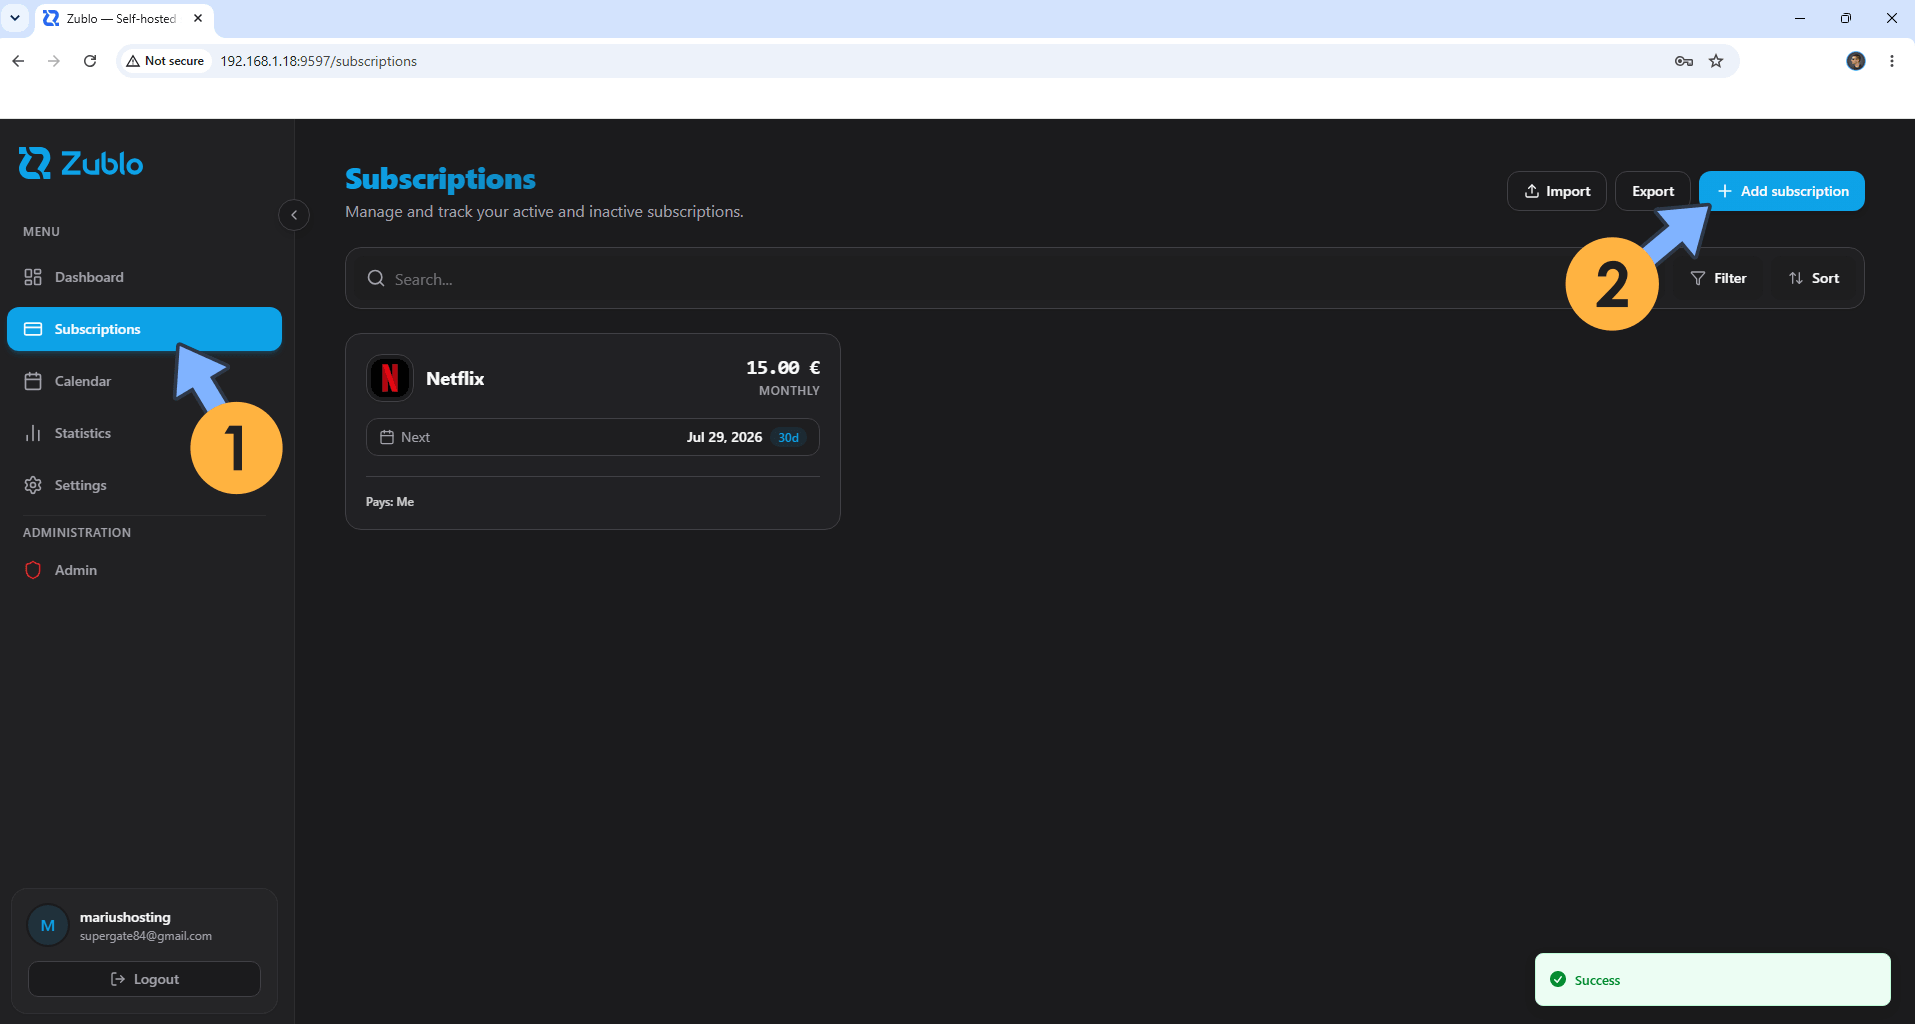The image size is (1915, 1024).
Task: Click the Dashboard grid icon
Action: click(x=33, y=277)
